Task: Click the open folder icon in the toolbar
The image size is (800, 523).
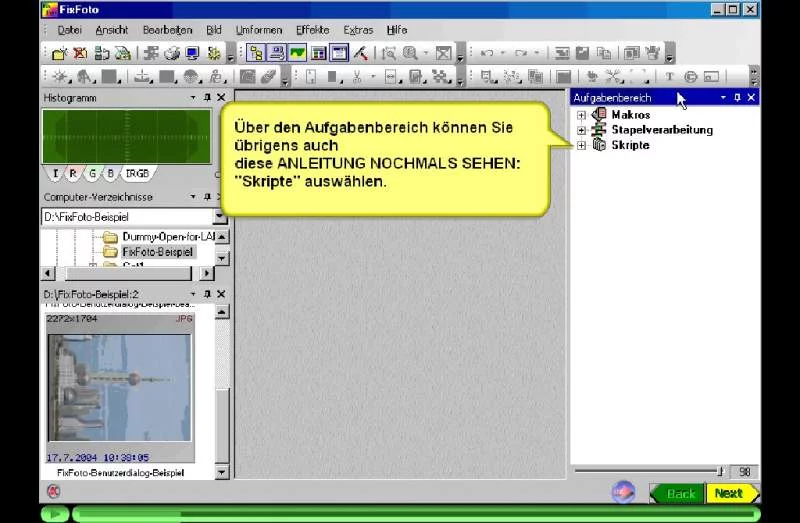Action: tap(59, 53)
